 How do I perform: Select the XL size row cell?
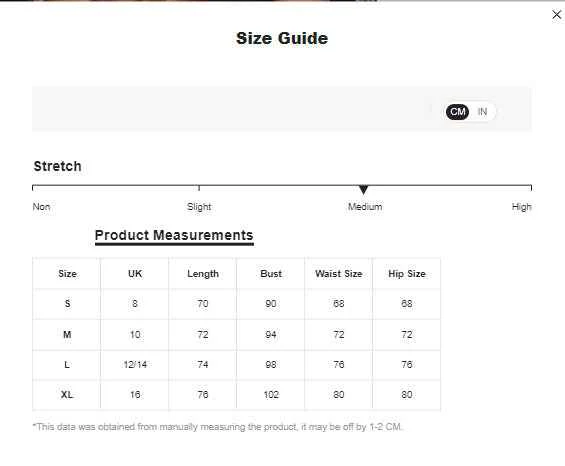point(67,395)
